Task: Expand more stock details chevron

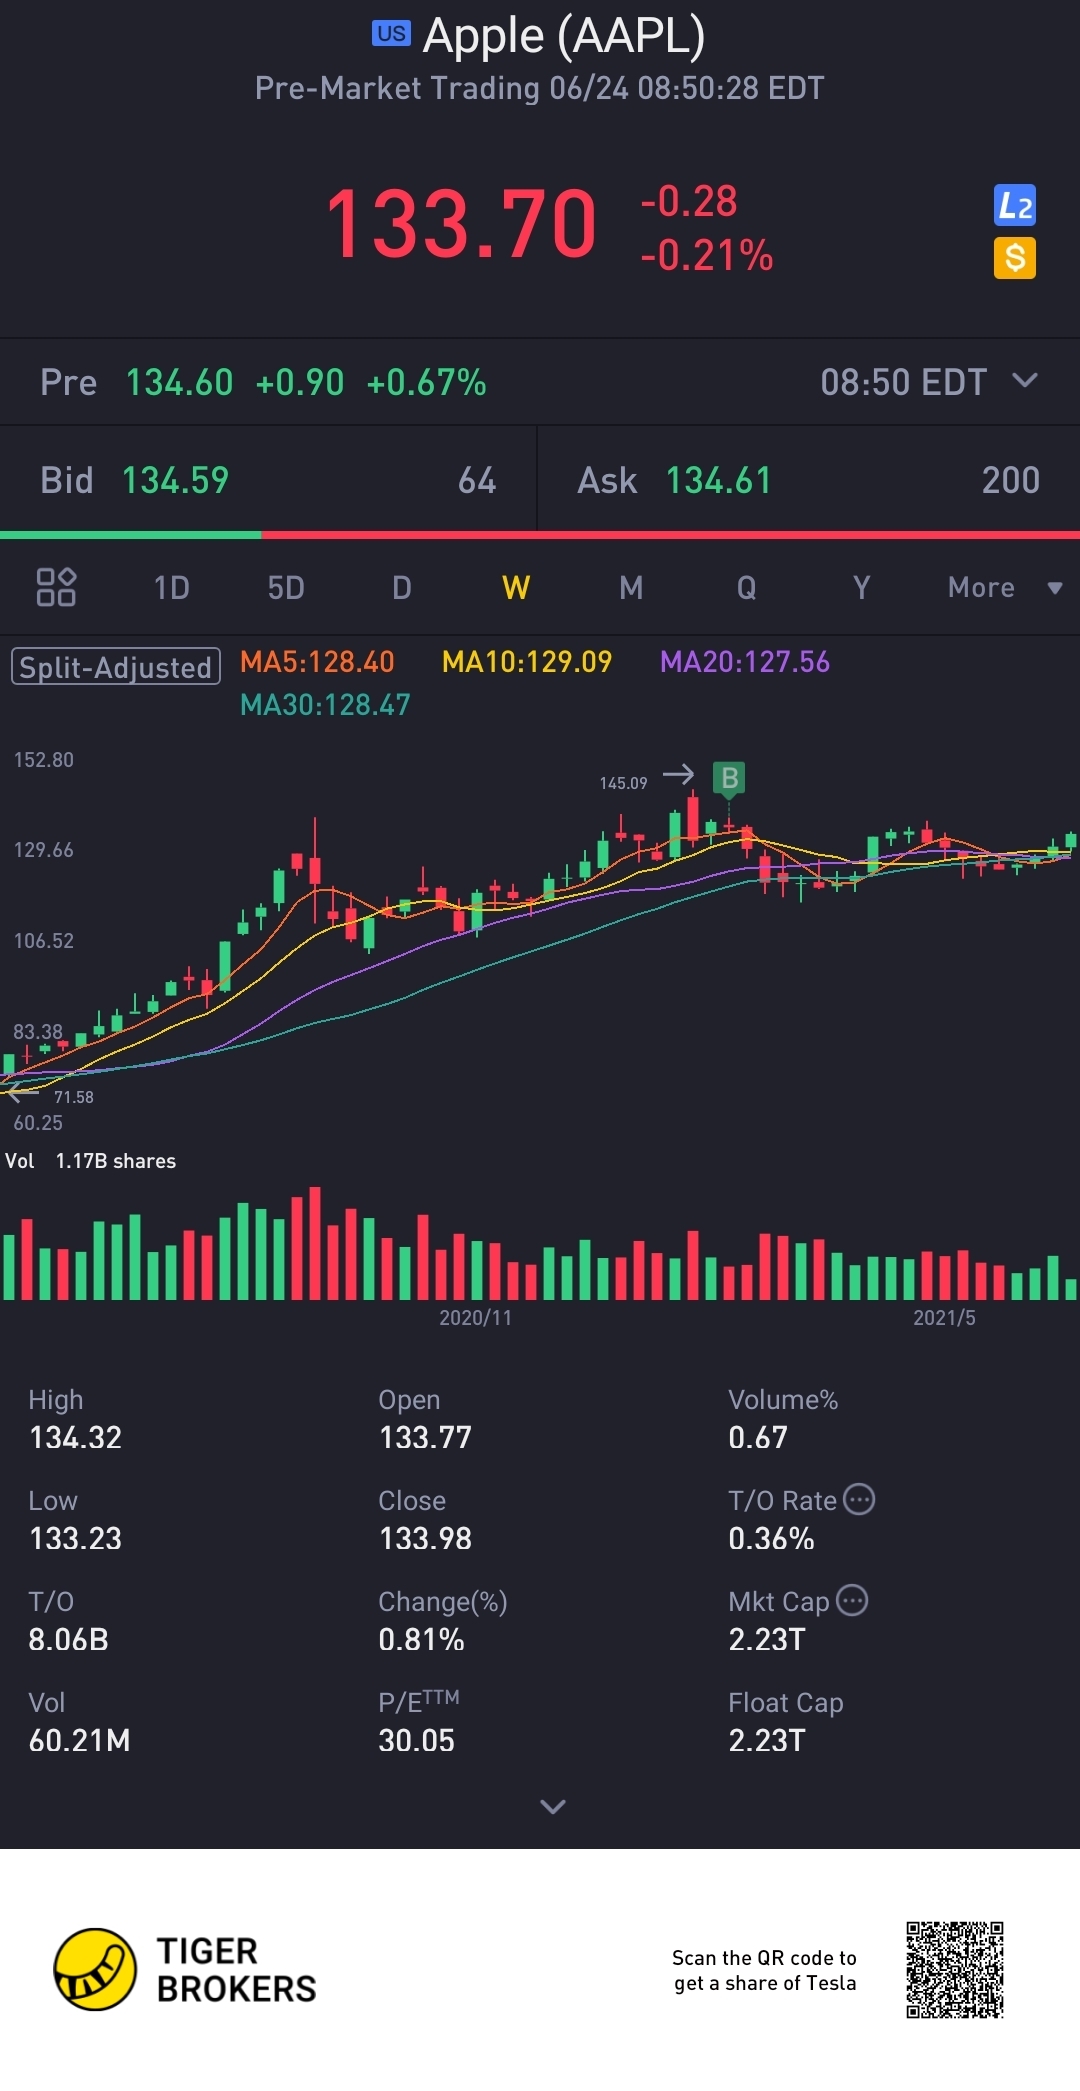Action: coord(553,1806)
